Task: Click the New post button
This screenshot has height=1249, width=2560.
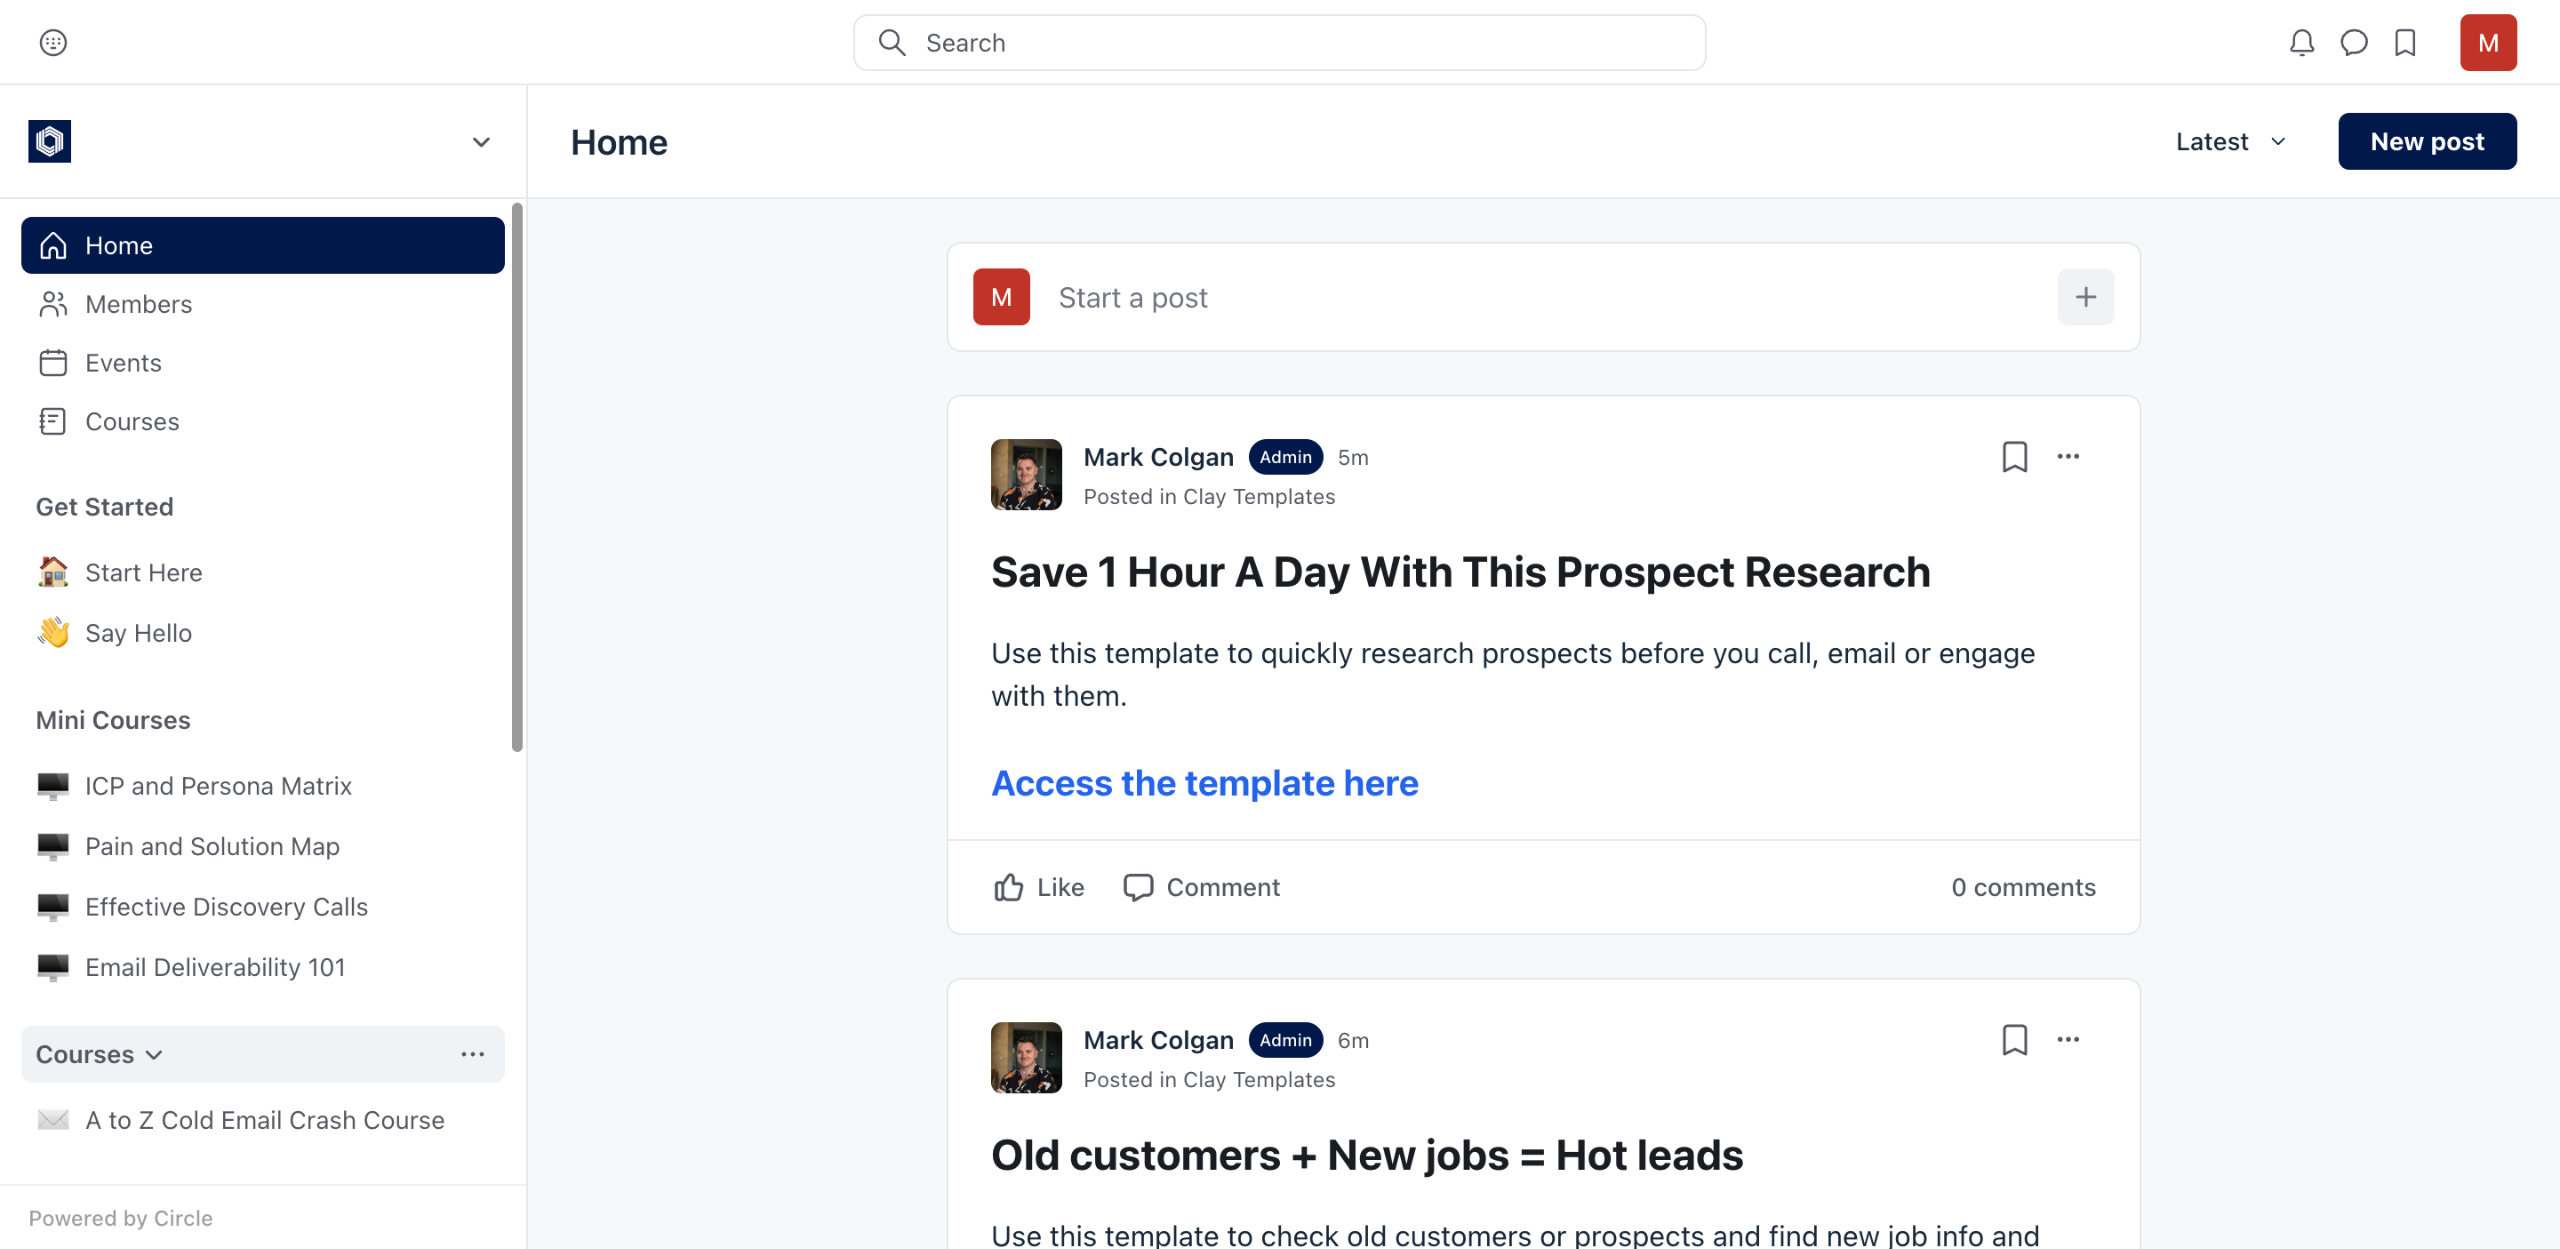Action: click(2426, 142)
